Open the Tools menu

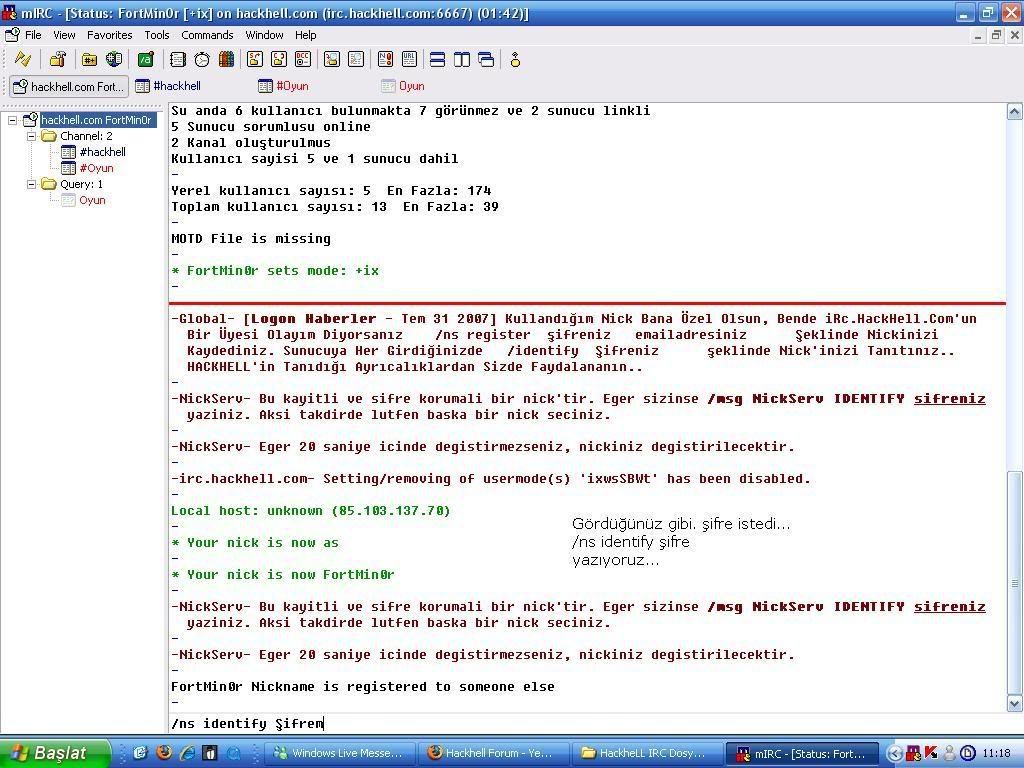pyautogui.click(x=157, y=35)
